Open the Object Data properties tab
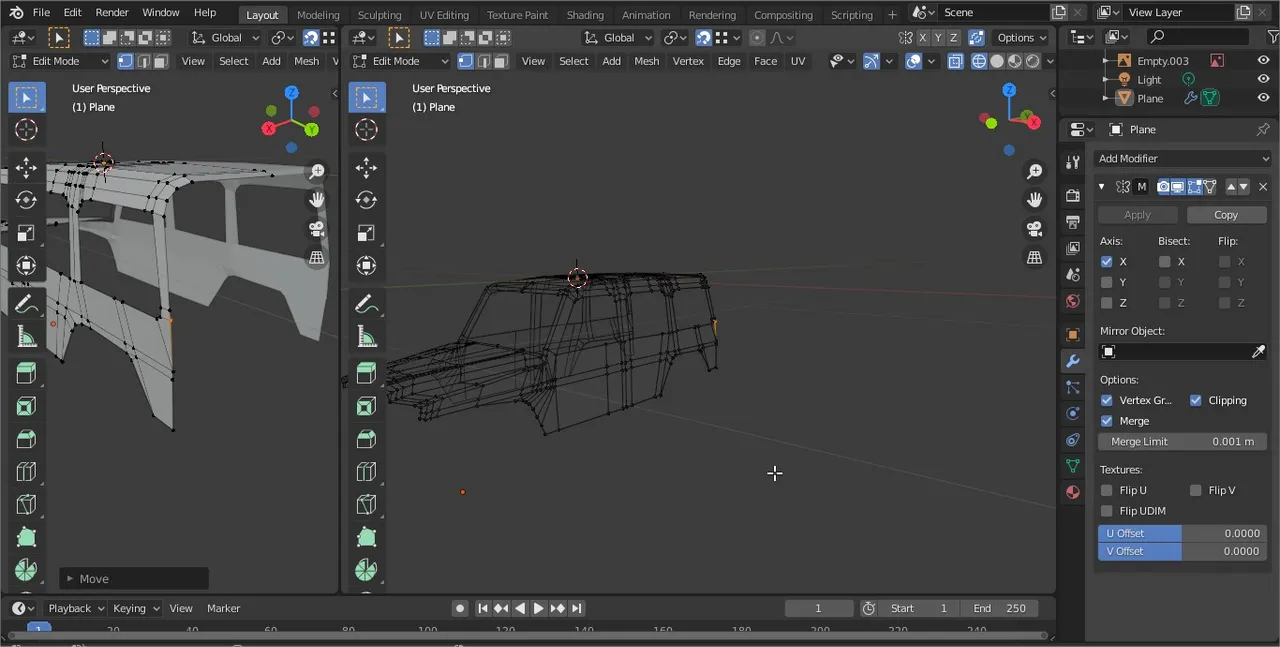 click(x=1073, y=466)
